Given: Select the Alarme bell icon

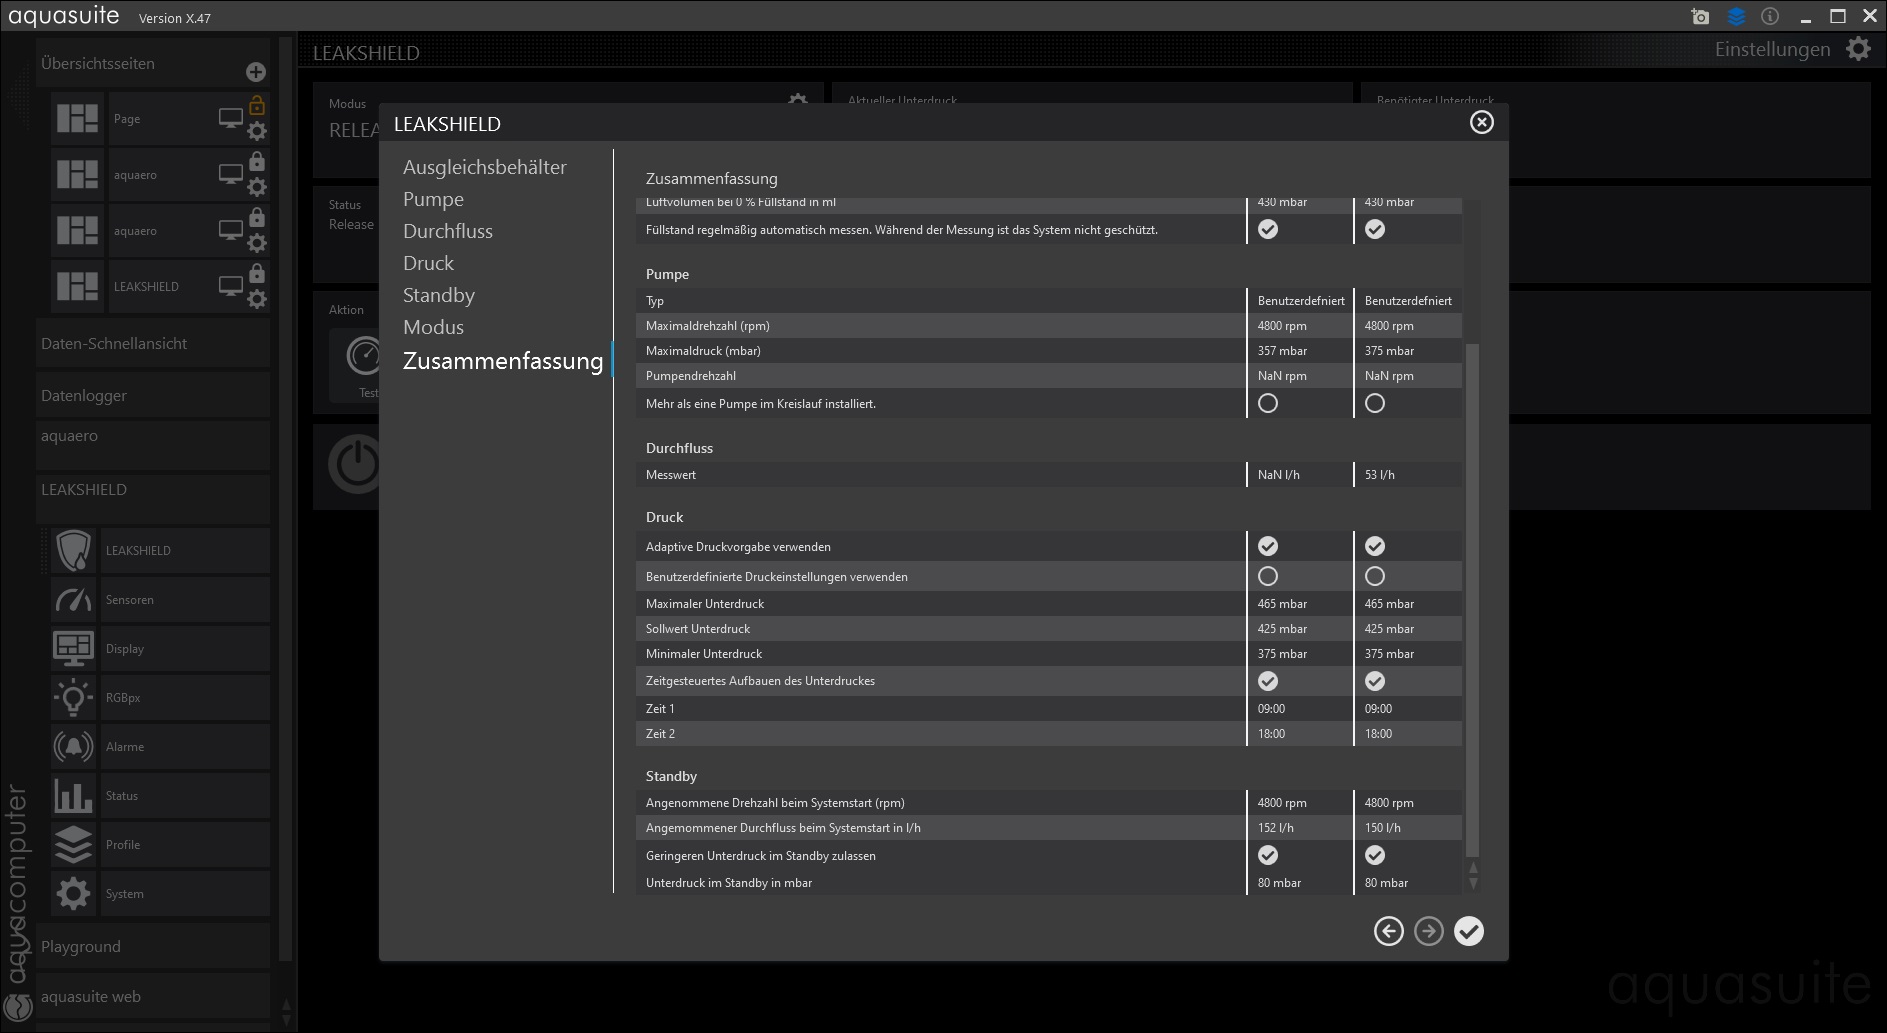Looking at the screenshot, I should pyautogui.click(x=73, y=747).
